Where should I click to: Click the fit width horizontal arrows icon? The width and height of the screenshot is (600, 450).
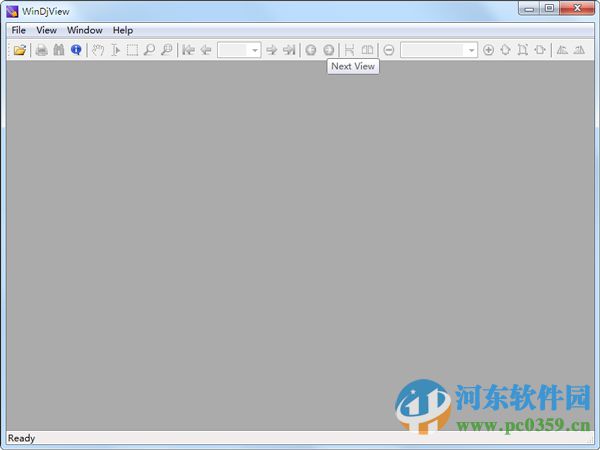(540, 50)
